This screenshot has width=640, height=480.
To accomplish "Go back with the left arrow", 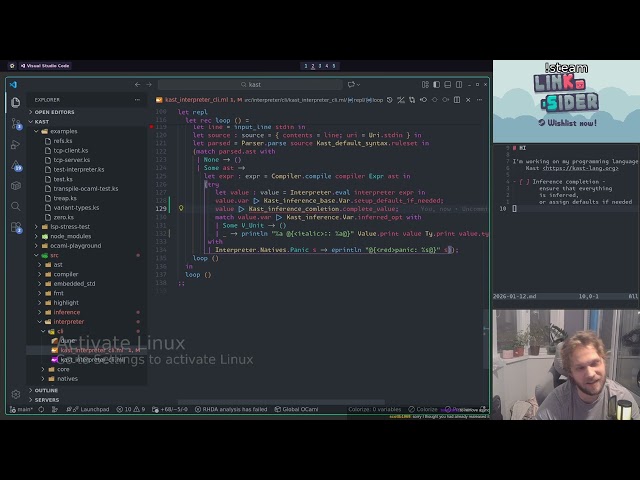I will pyautogui.click(x=138, y=84).
